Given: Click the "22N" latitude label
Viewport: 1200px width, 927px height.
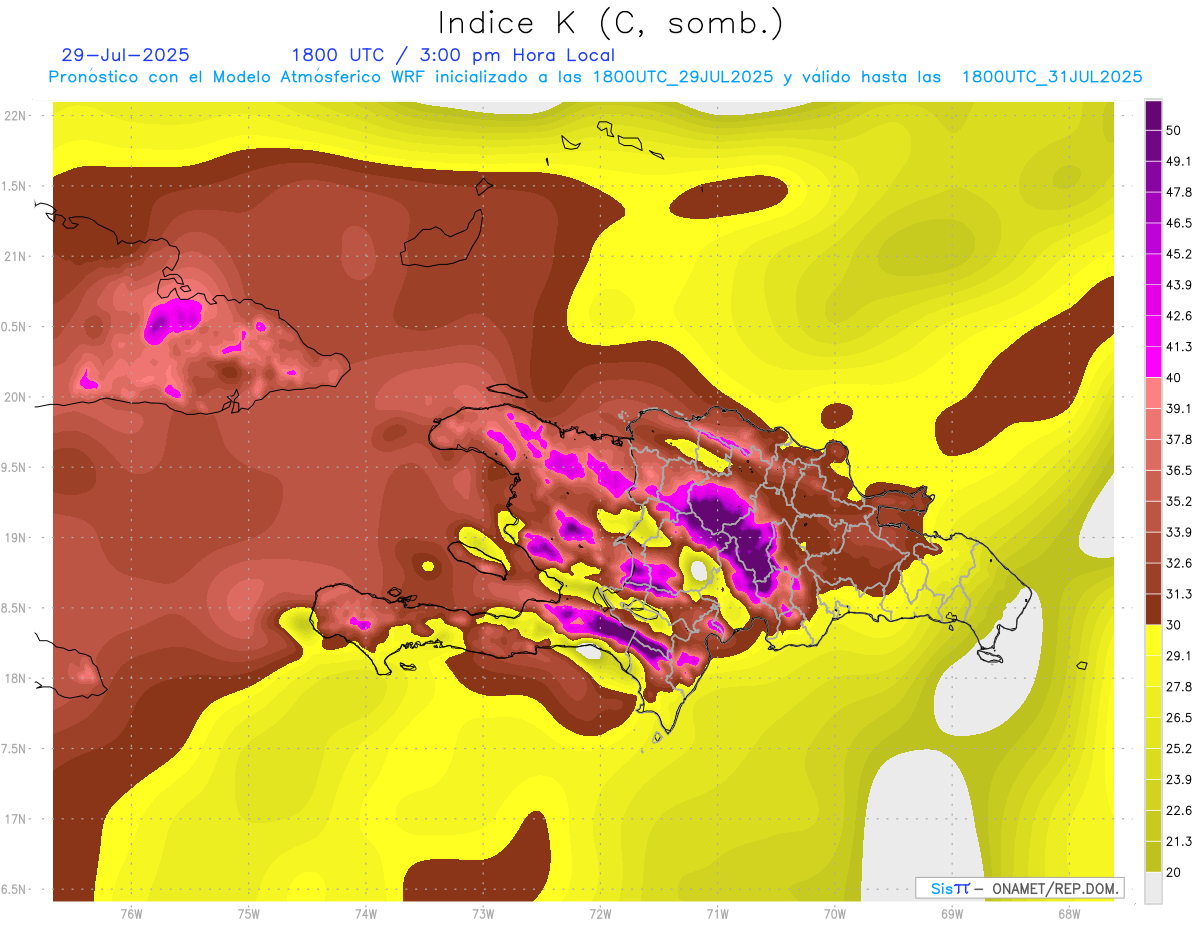Looking at the screenshot, I should (x=15, y=116).
